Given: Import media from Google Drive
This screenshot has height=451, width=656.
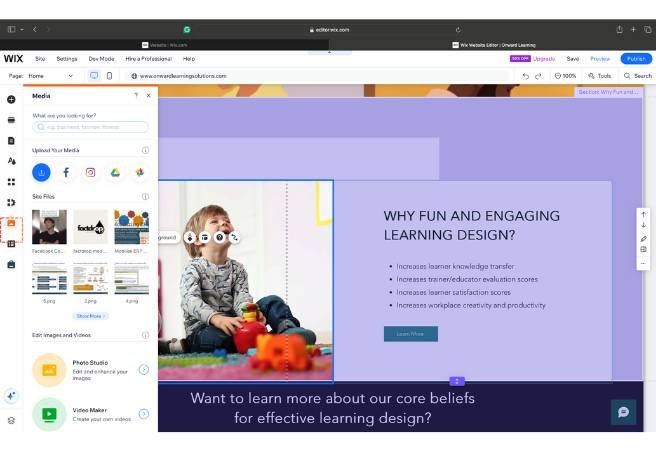Looking at the screenshot, I should pos(115,172).
